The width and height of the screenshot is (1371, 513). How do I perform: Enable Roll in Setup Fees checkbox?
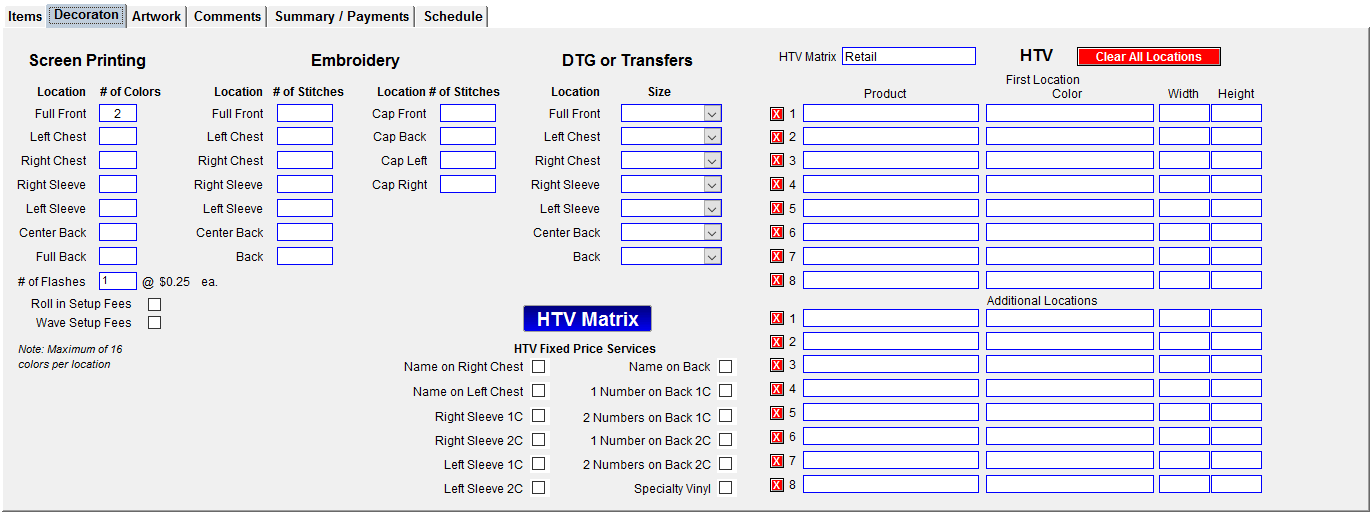[x=154, y=304]
